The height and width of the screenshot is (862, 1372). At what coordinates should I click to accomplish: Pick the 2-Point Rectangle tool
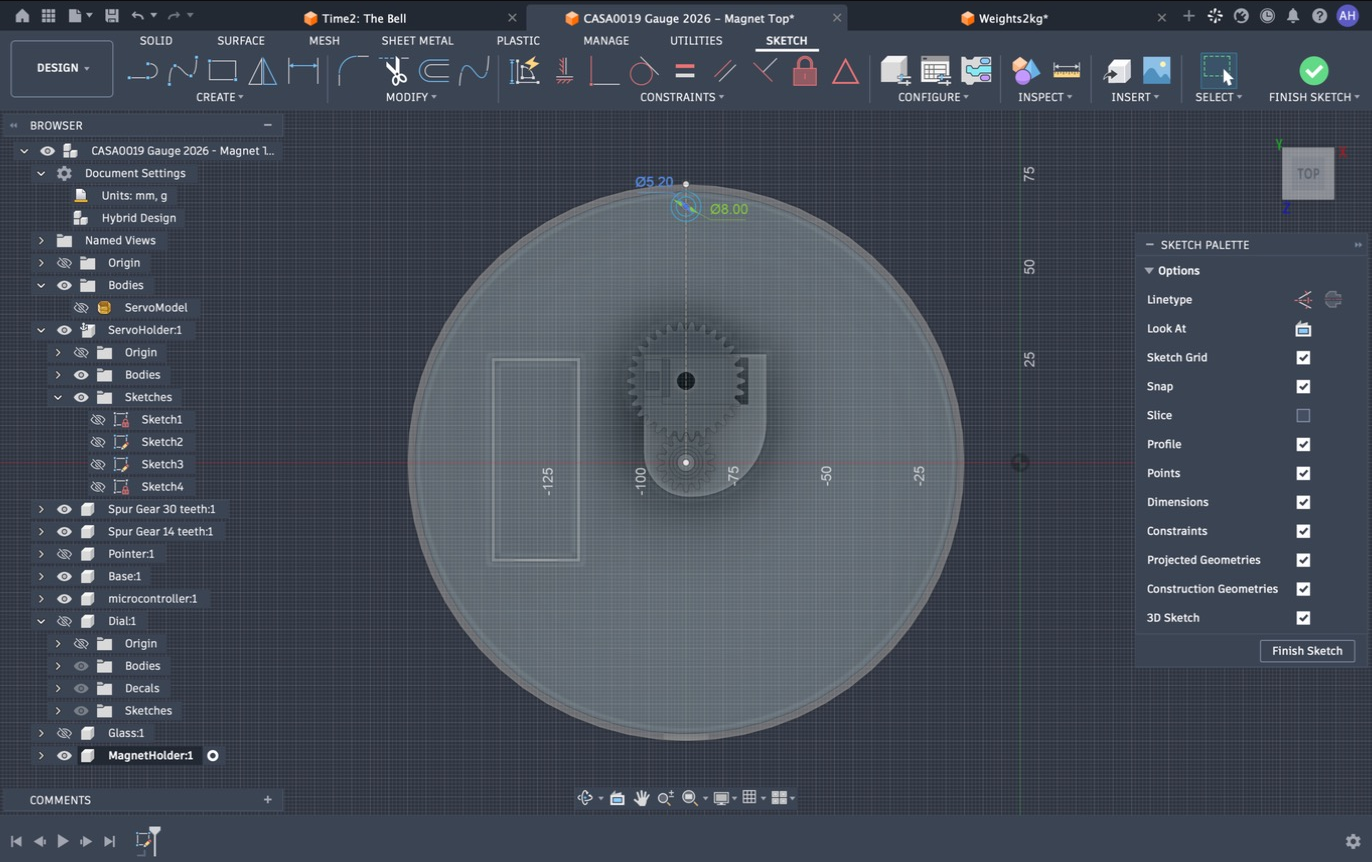pyautogui.click(x=222, y=71)
